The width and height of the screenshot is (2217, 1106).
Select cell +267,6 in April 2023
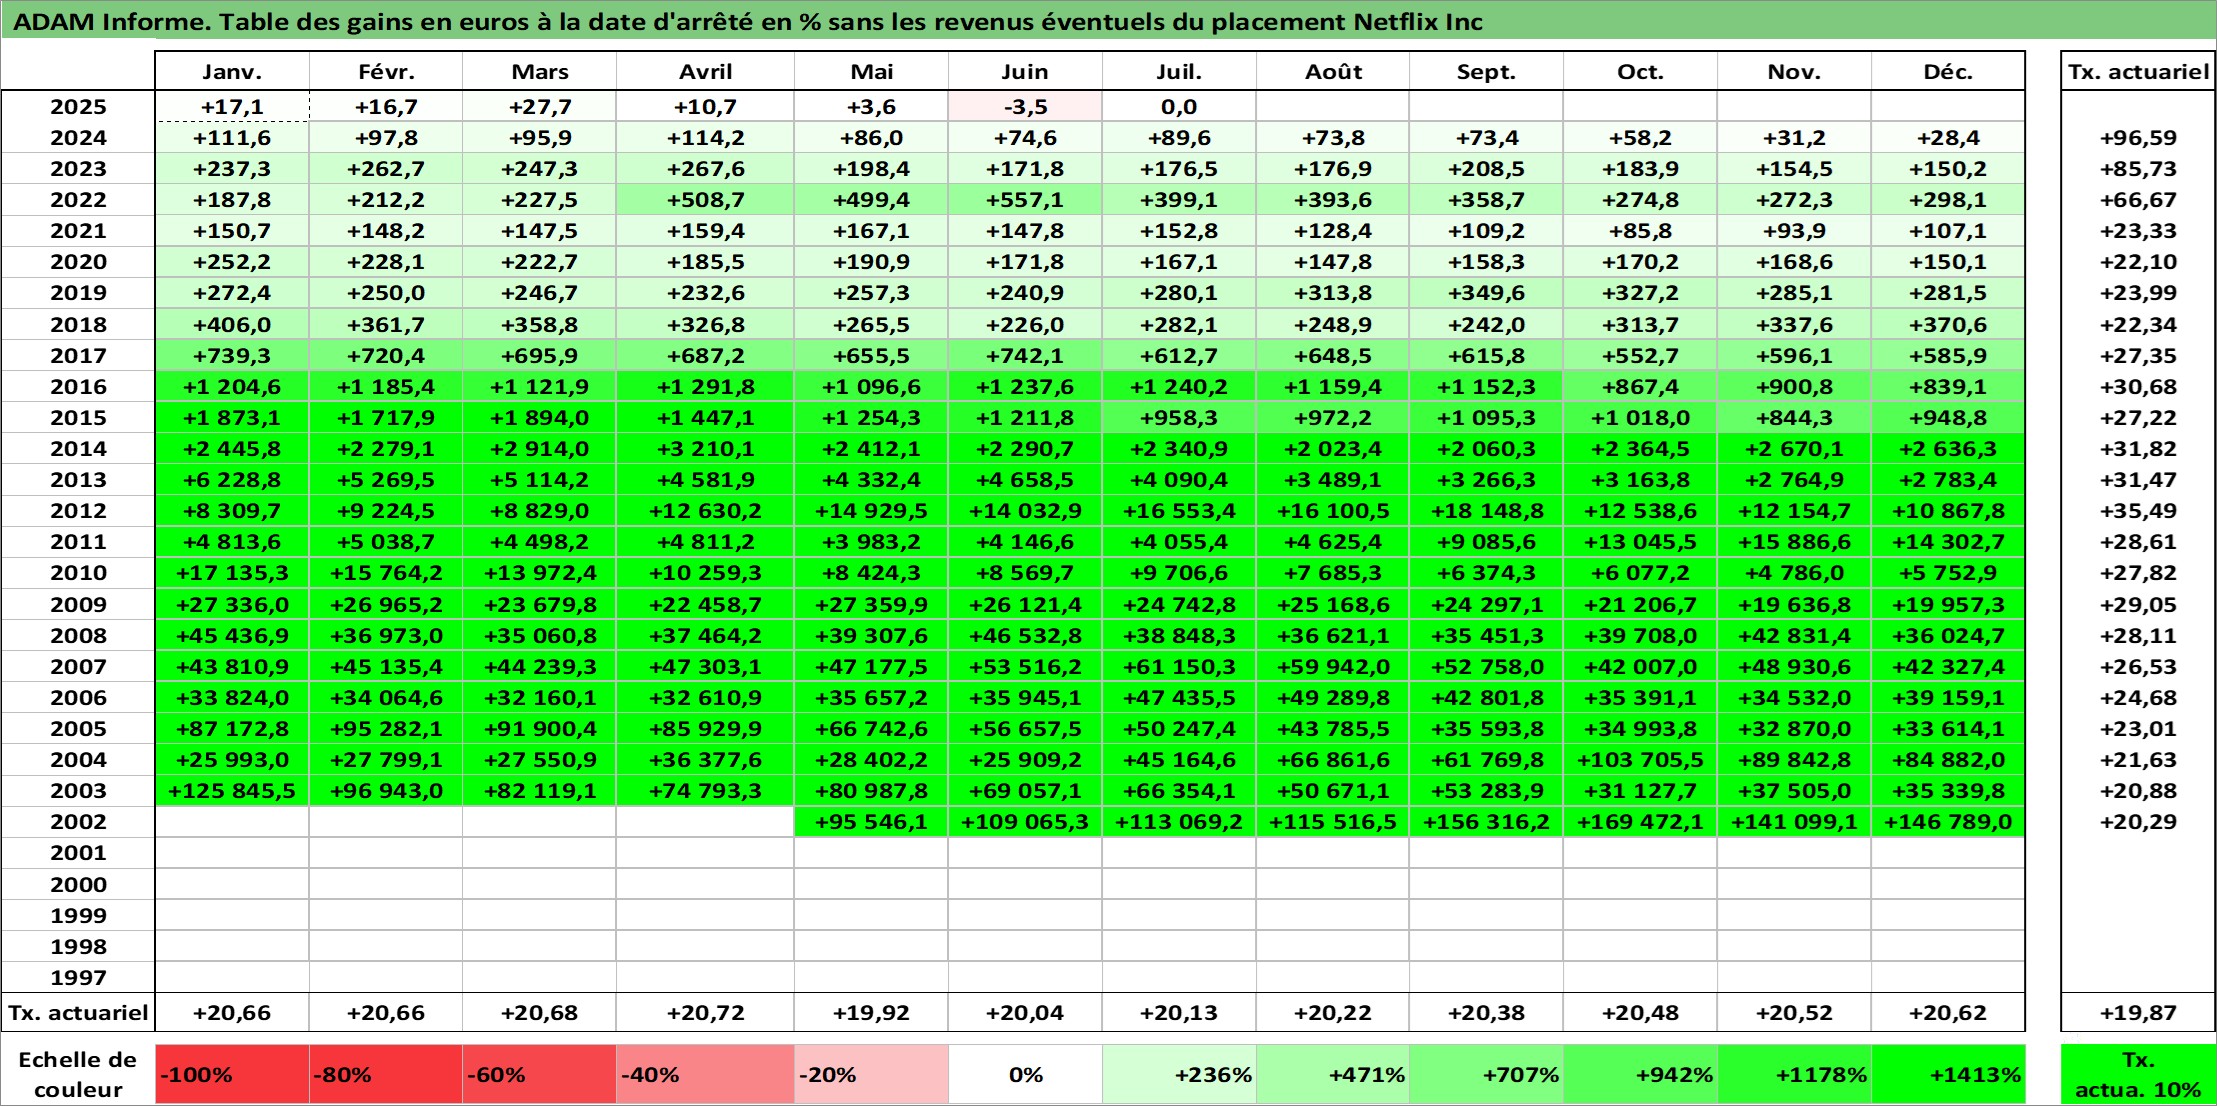pyautogui.click(x=705, y=169)
